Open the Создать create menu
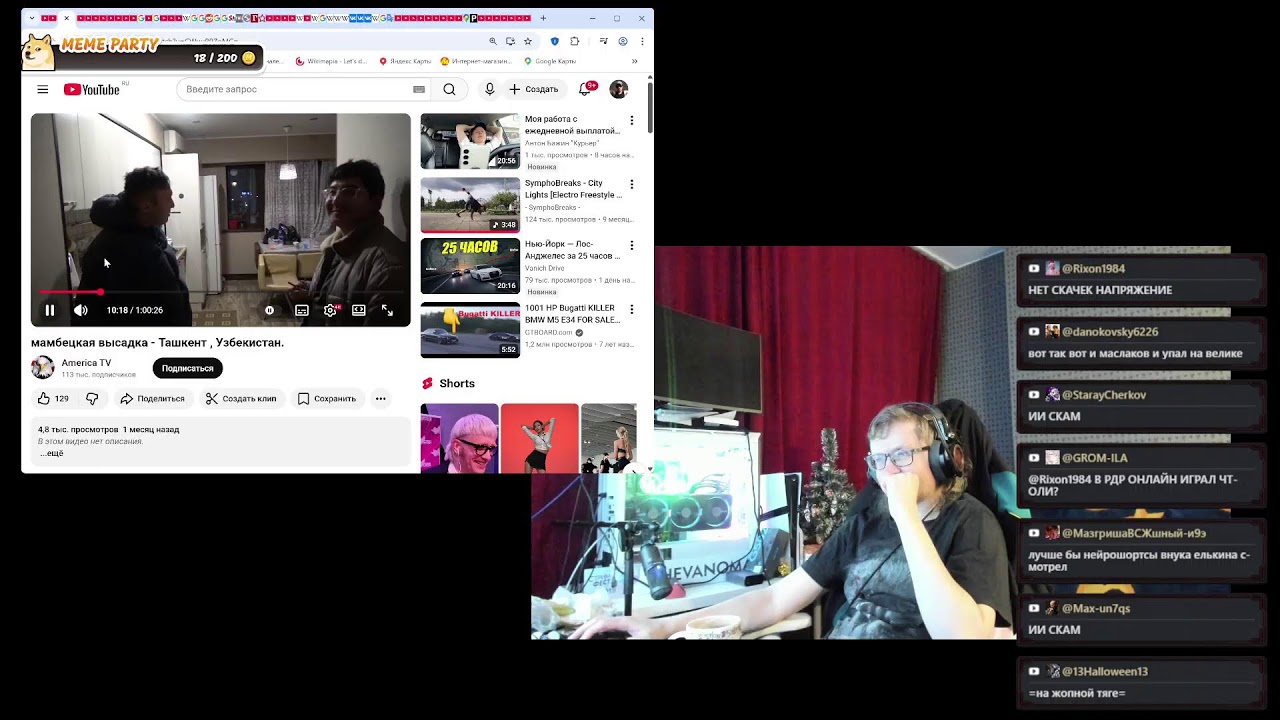Image resolution: width=1280 pixels, height=720 pixels. pos(533,89)
